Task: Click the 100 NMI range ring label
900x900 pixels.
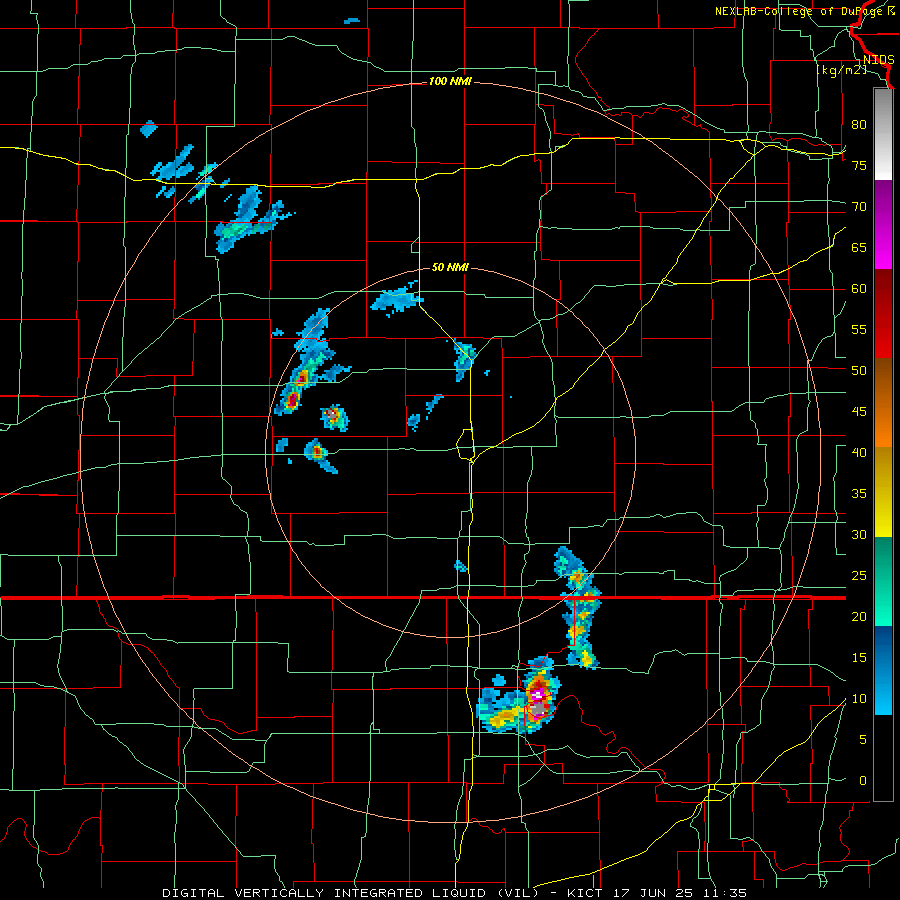Action: 450,82
